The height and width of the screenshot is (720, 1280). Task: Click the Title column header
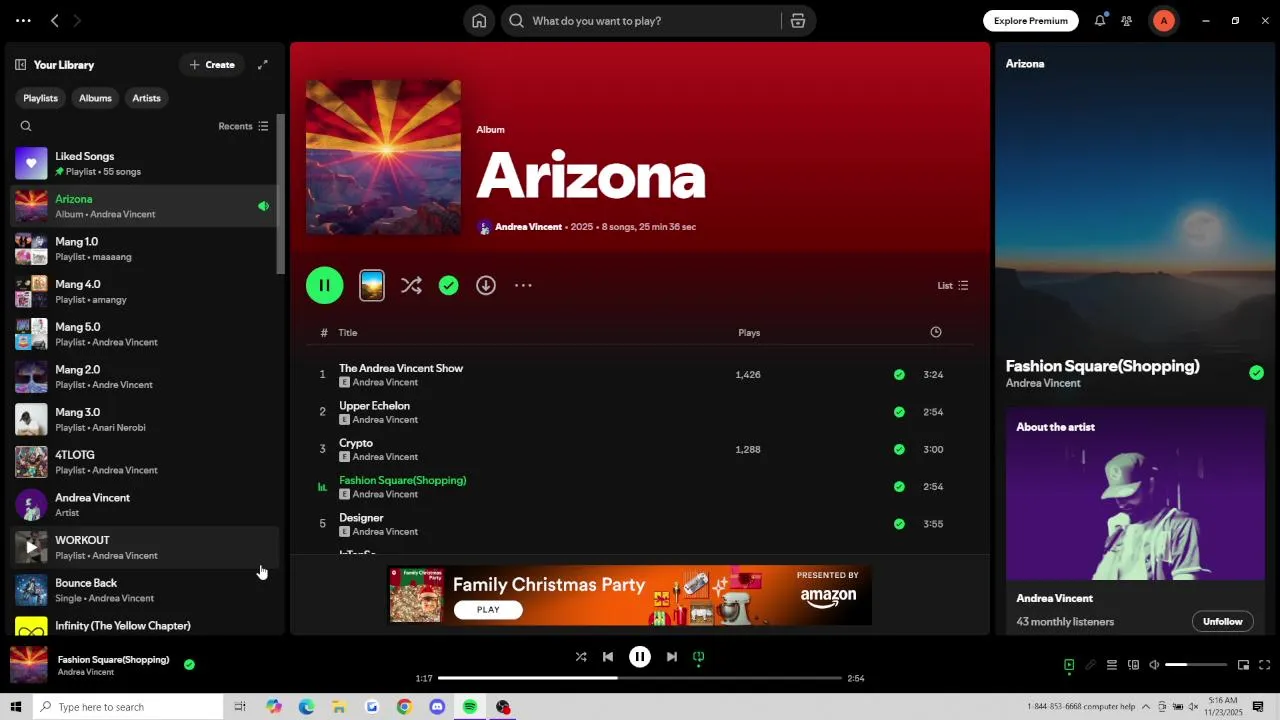(x=347, y=333)
